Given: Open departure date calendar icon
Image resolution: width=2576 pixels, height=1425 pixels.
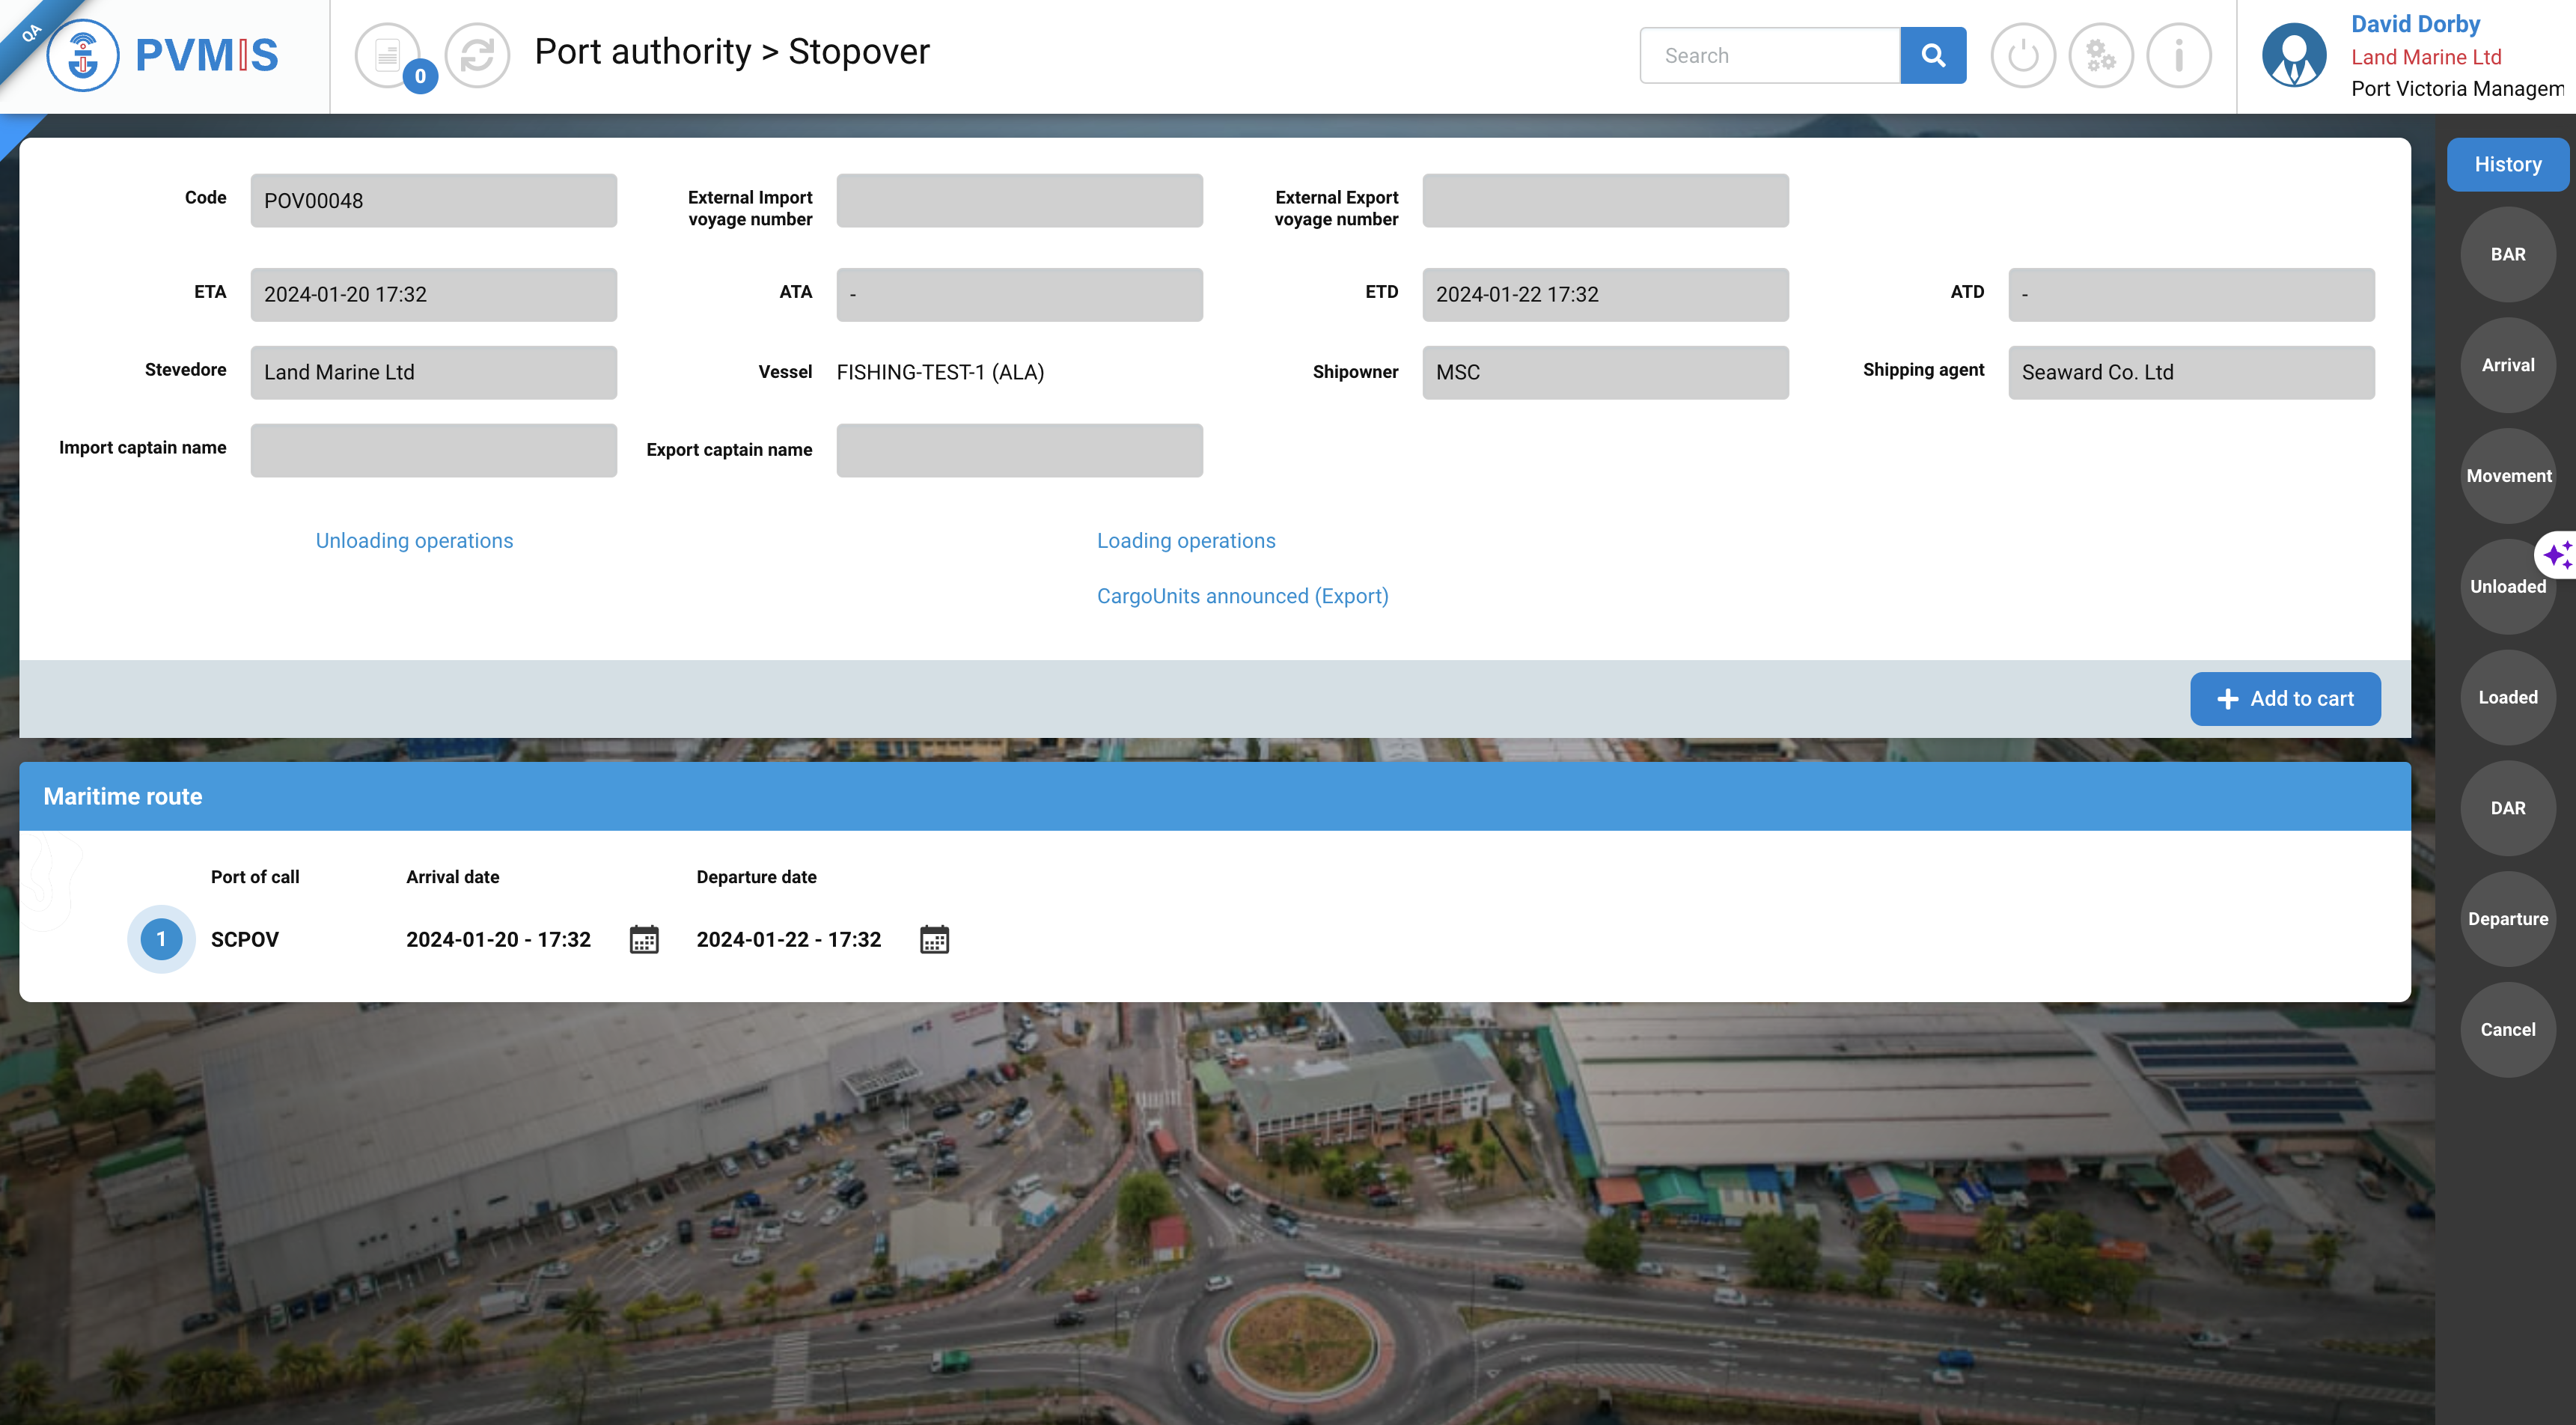Looking at the screenshot, I should click(x=934, y=939).
